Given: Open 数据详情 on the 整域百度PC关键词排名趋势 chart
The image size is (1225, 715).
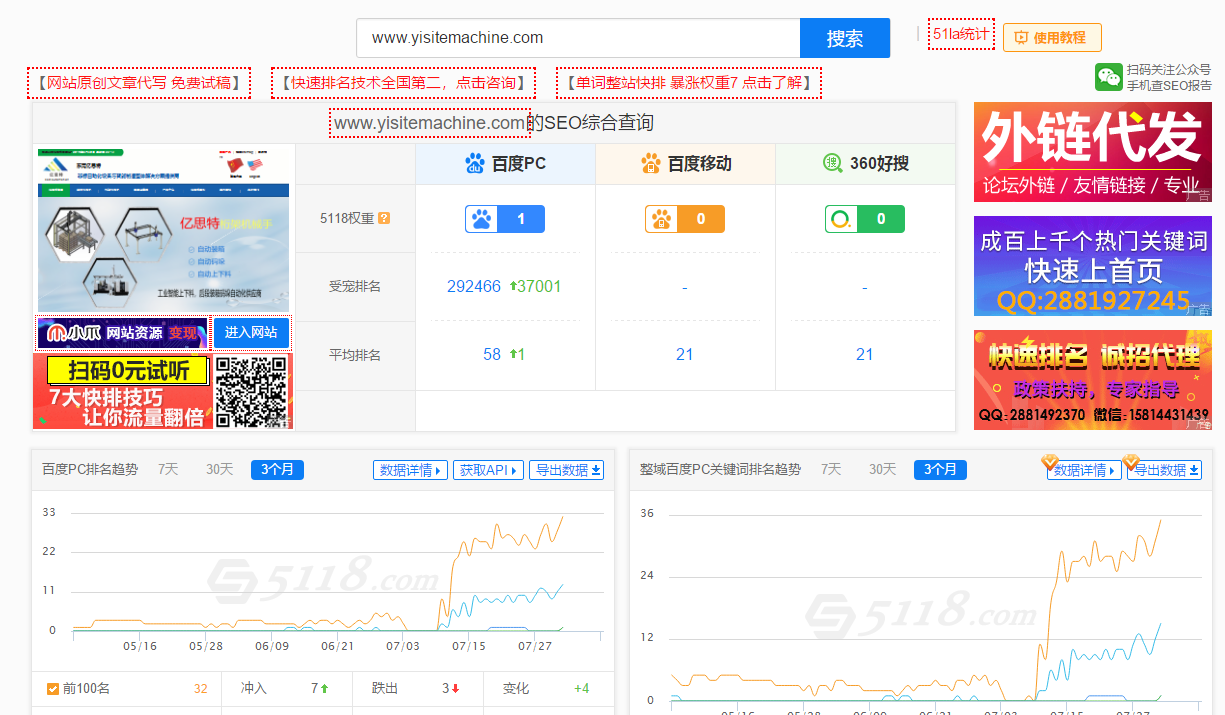Looking at the screenshot, I should 1084,470.
